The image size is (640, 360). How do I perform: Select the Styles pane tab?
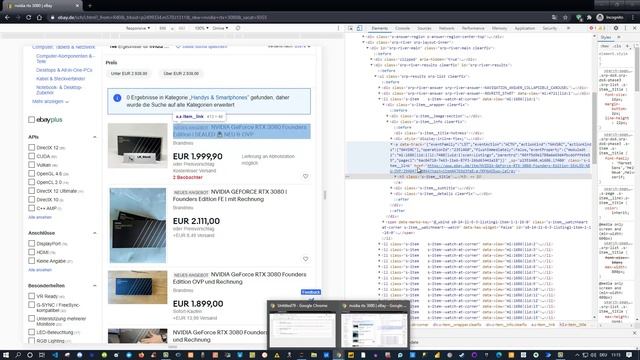(606, 37)
